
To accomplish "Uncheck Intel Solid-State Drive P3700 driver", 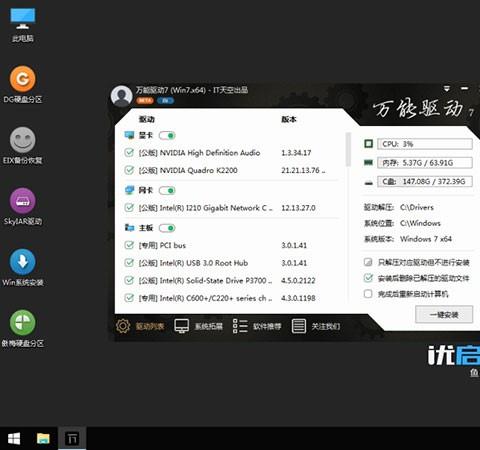I will pyautogui.click(x=129, y=280).
